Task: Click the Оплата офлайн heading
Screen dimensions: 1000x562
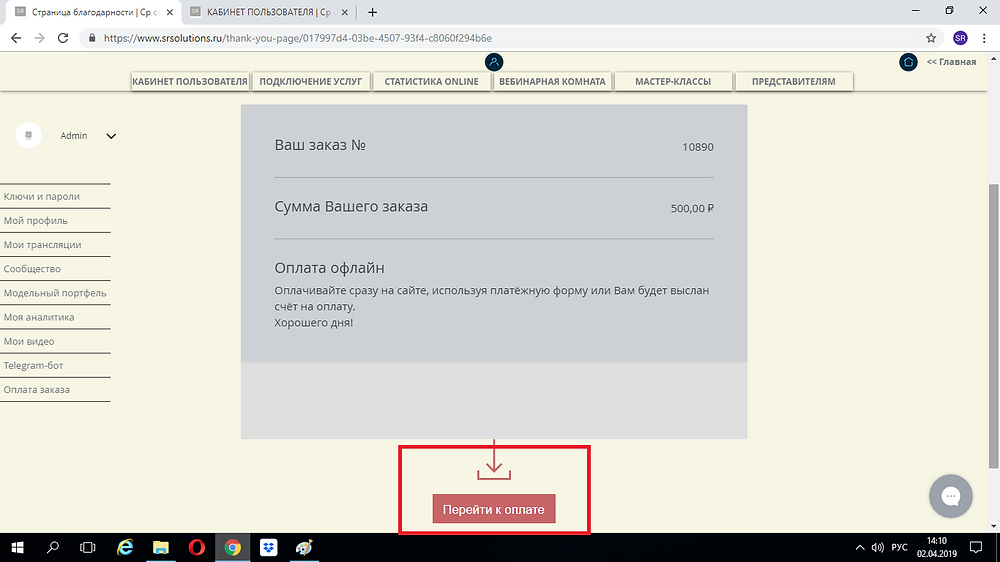Action: (x=329, y=268)
